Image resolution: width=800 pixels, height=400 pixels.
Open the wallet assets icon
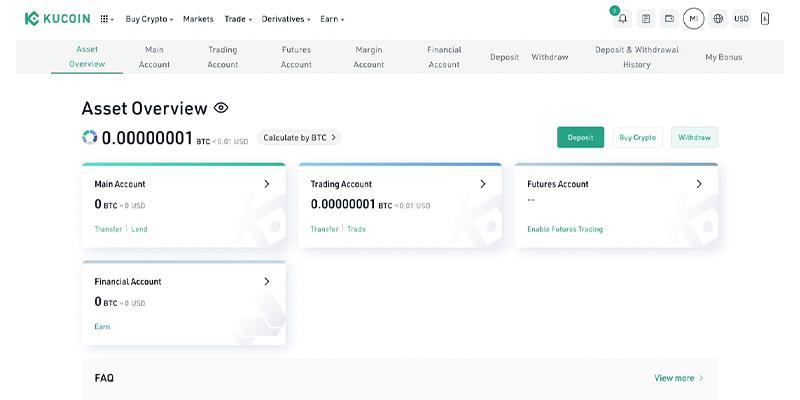[x=669, y=19]
